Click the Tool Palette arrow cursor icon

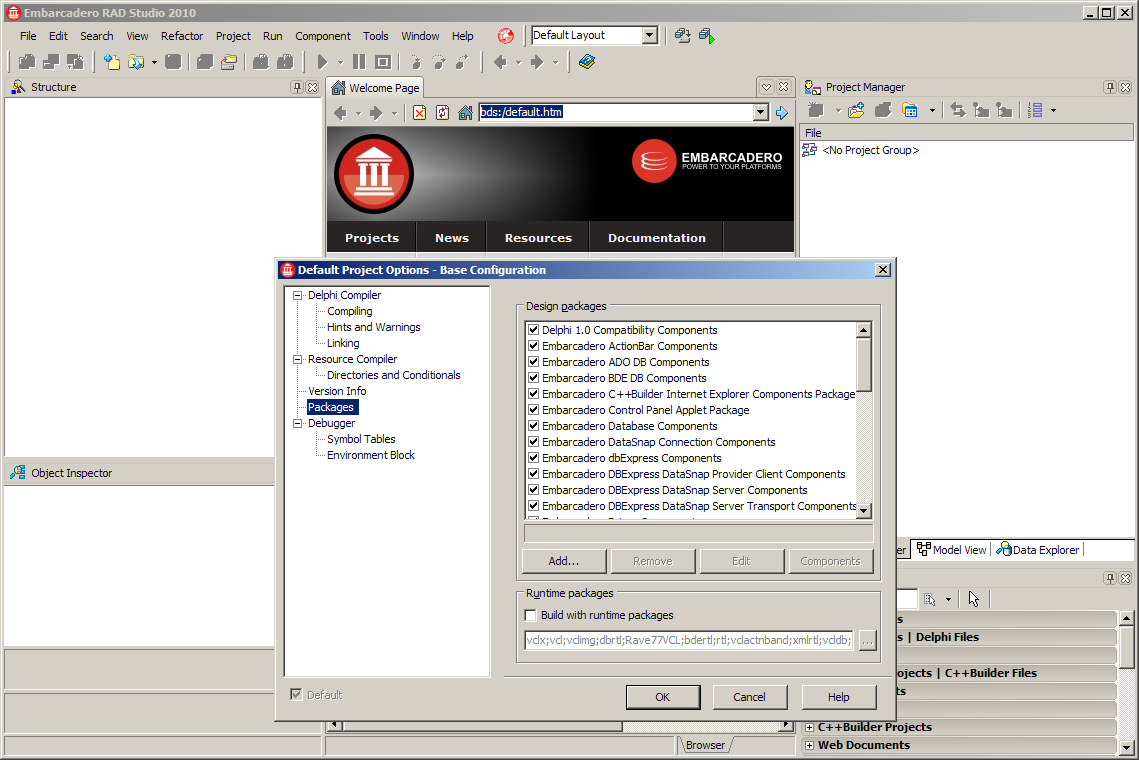[x=973, y=599]
